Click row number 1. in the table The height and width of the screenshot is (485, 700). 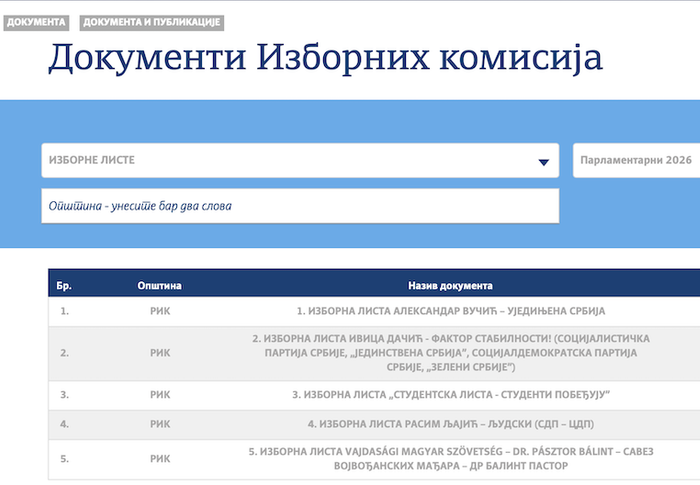(65, 311)
